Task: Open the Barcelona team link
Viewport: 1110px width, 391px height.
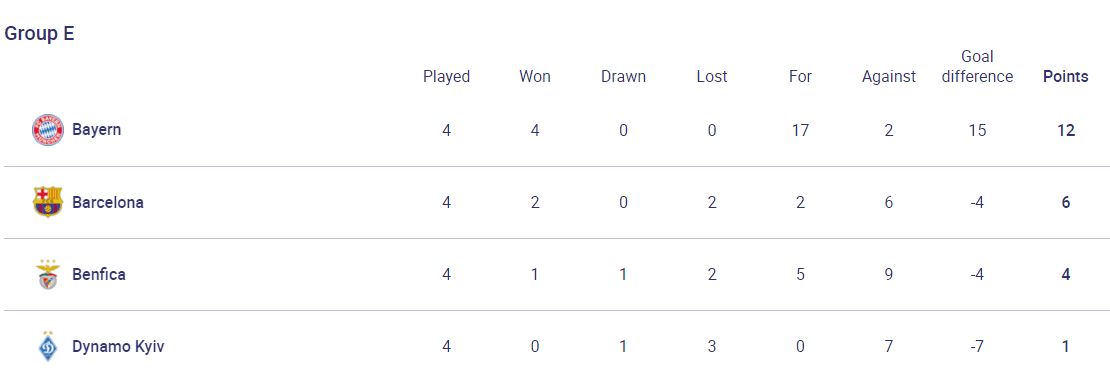Action: coord(108,203)
